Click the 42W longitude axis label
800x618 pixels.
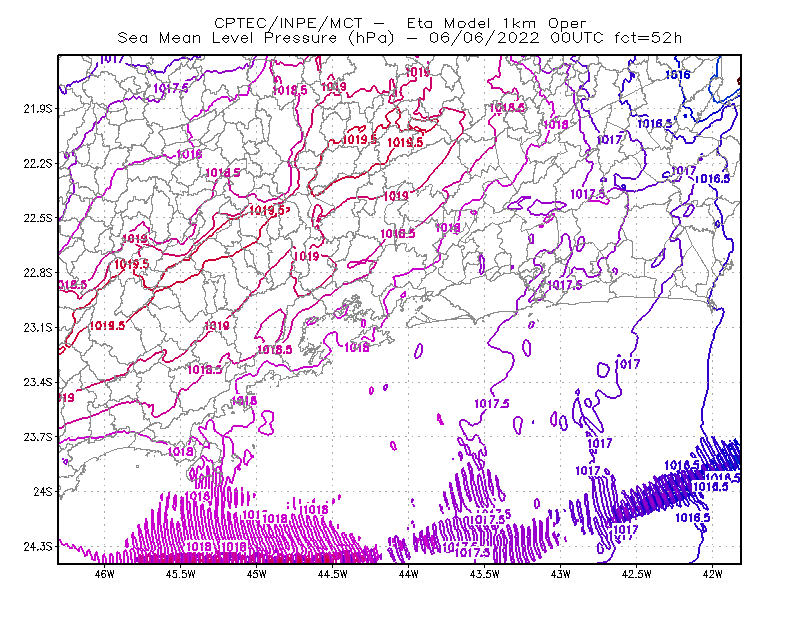tap(712, 574)
